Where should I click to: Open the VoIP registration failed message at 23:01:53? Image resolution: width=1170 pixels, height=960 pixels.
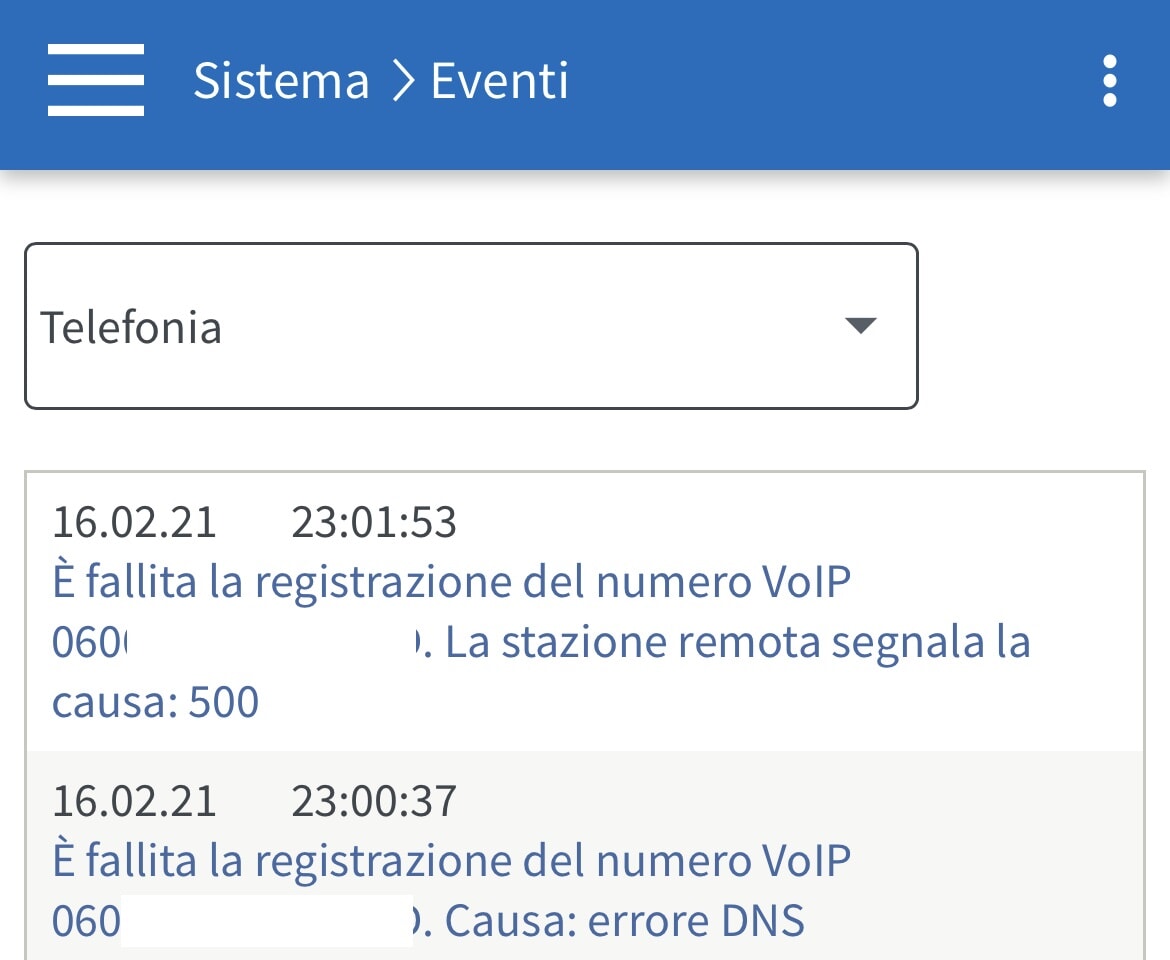[x=451, y=582]
